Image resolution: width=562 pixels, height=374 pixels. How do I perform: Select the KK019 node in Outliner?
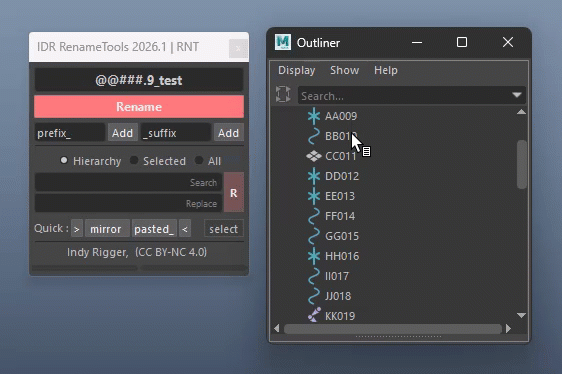(340, 316)
